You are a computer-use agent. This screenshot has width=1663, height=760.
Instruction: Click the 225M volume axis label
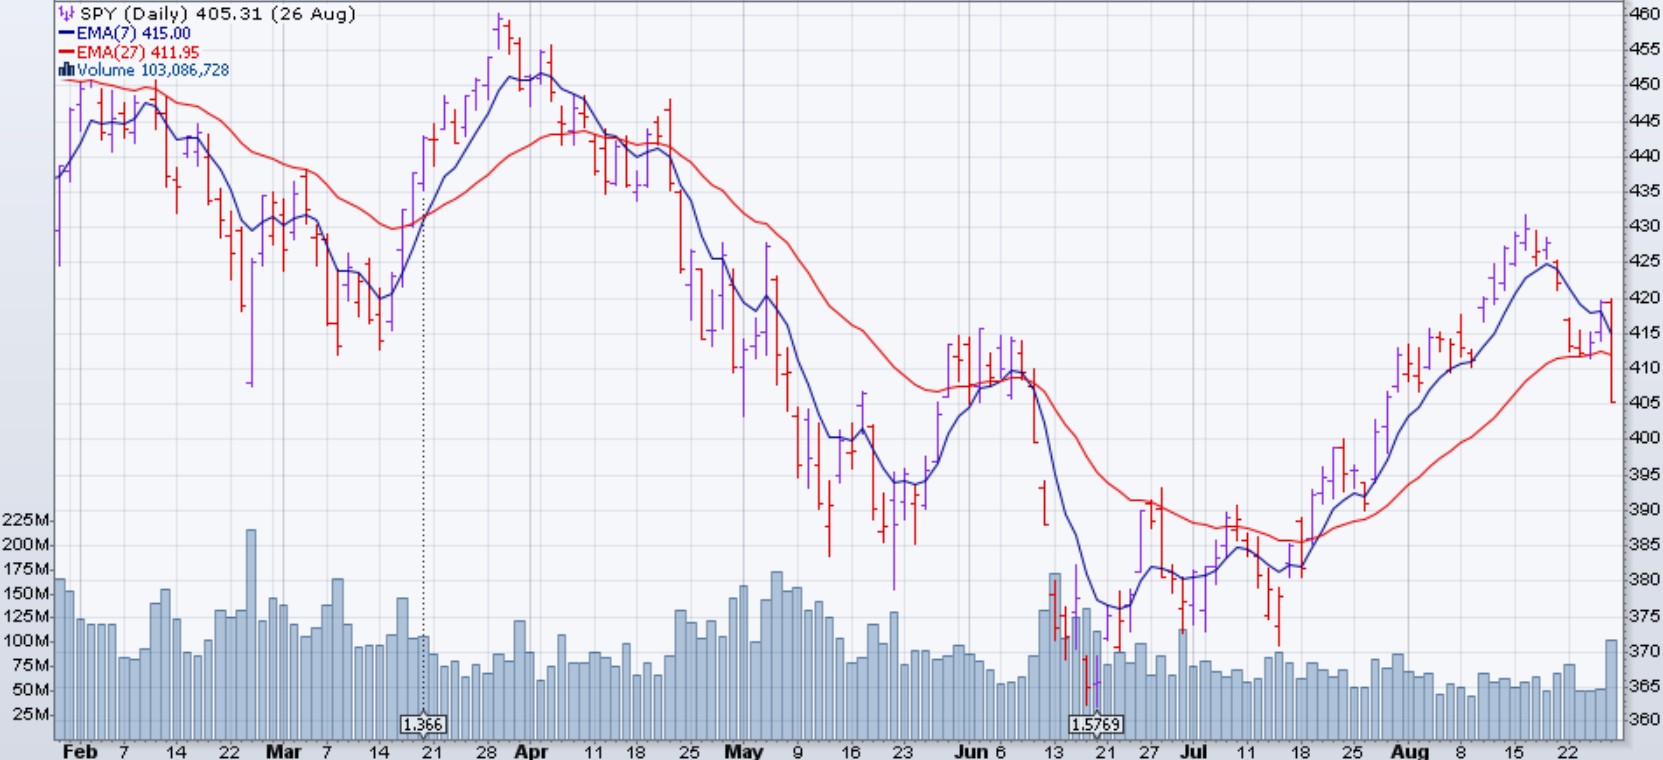point(26,520)
